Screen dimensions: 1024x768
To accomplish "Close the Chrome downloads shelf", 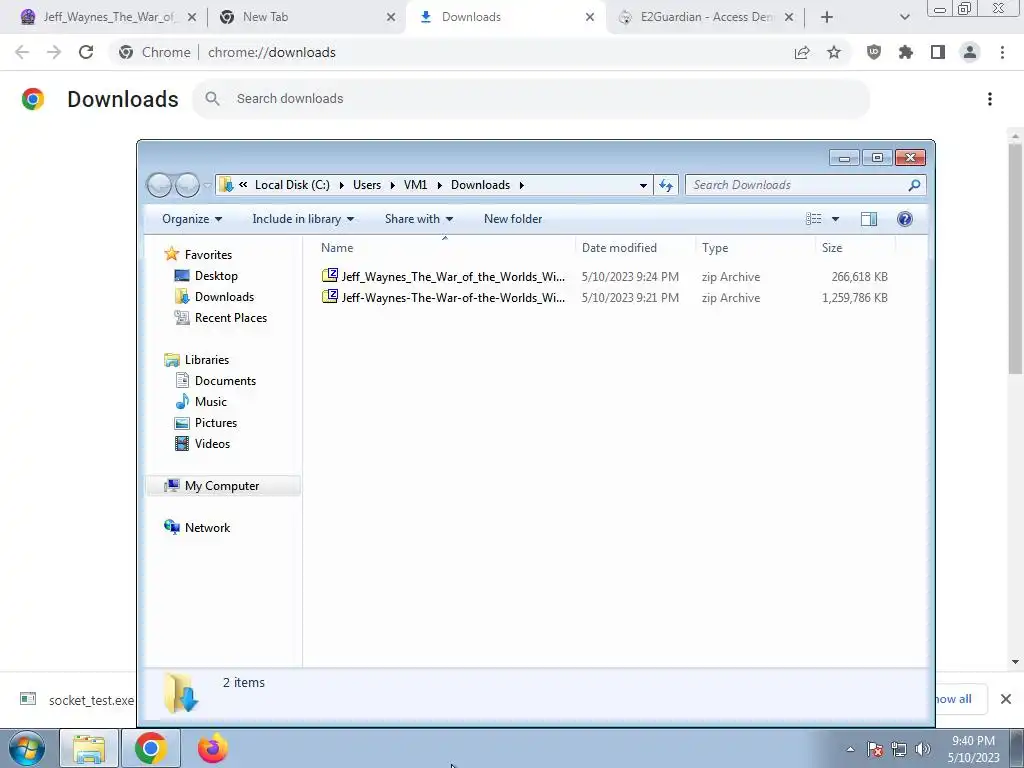I will tap(1006, 699).
